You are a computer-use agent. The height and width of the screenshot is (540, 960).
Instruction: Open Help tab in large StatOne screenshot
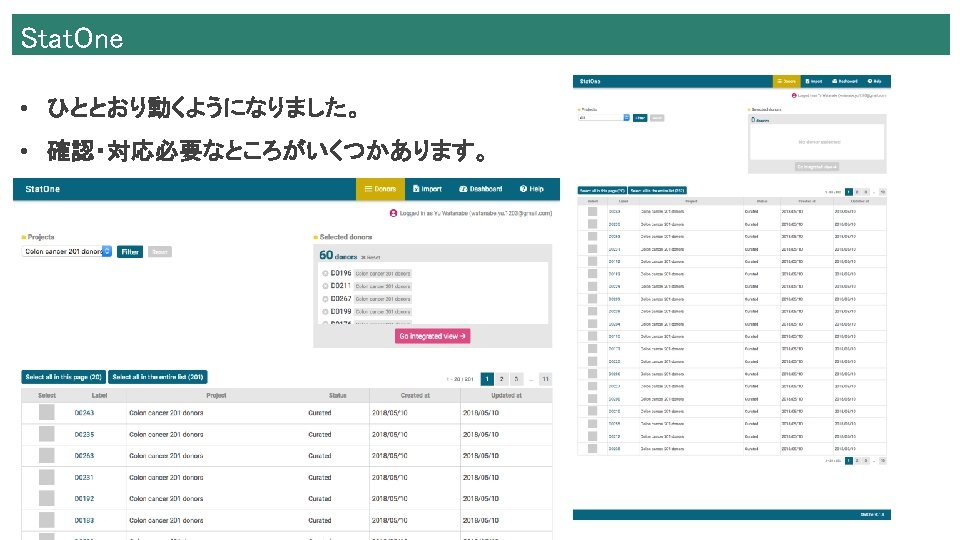tap(531, 189)
